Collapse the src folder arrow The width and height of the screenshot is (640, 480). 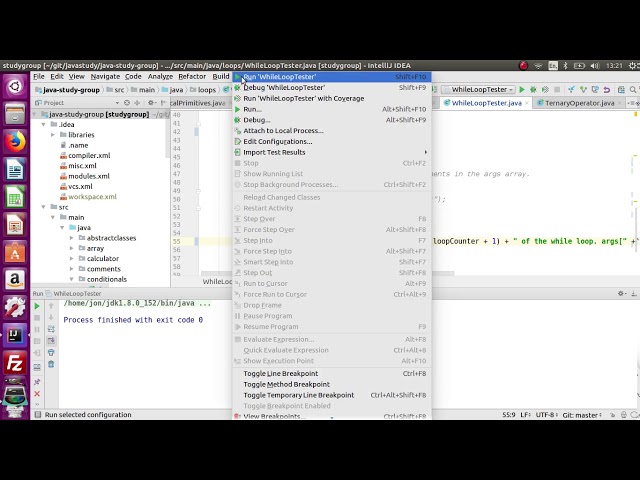tap(43, 207)
